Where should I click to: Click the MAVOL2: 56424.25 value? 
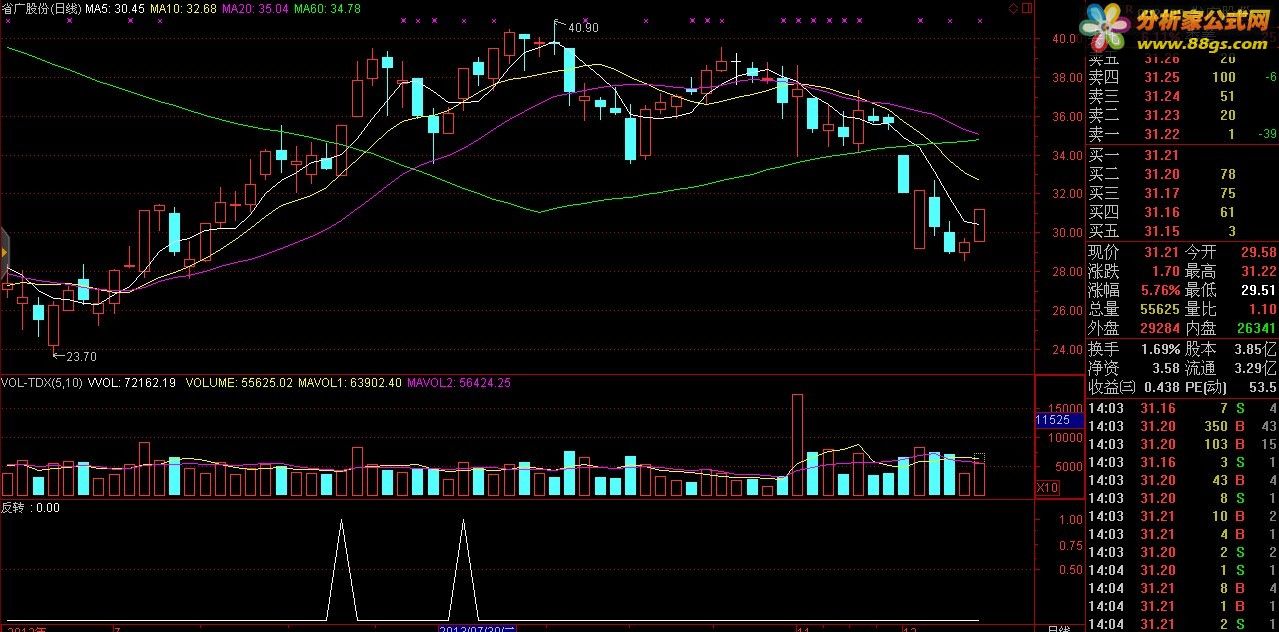pyautogui.click(x=459, y=382)
